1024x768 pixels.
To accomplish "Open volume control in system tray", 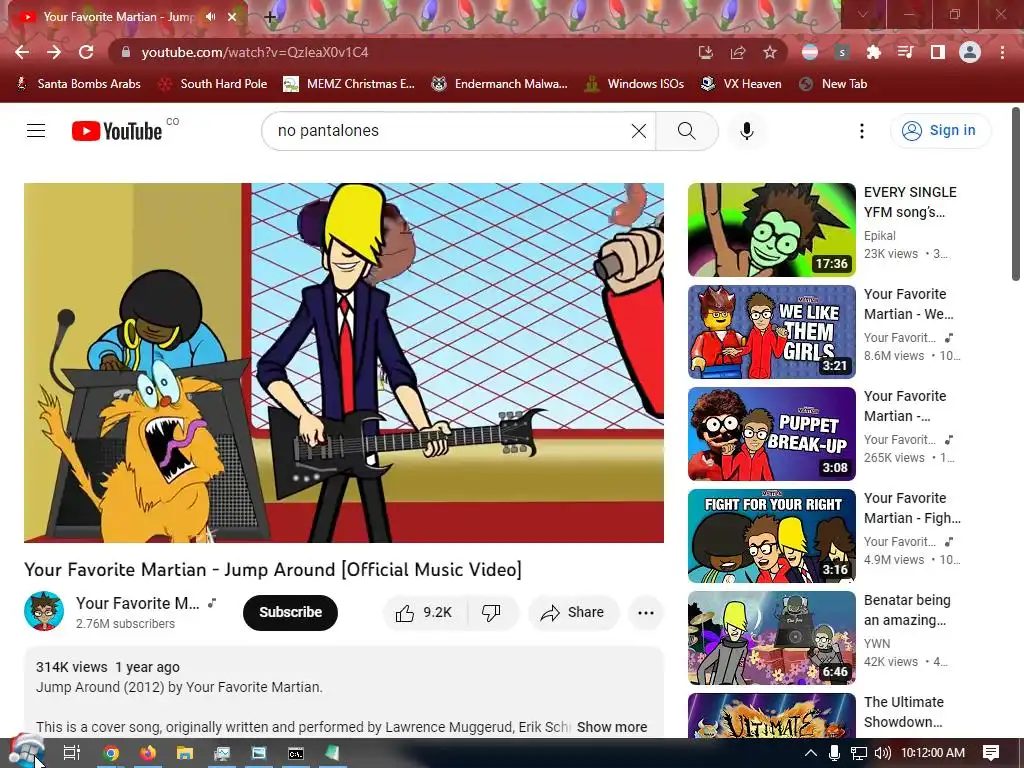I will pos(883,753).
